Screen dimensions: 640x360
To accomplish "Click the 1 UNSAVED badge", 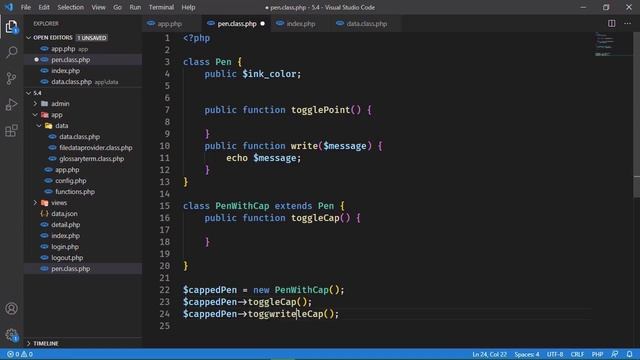I will 92,38.
